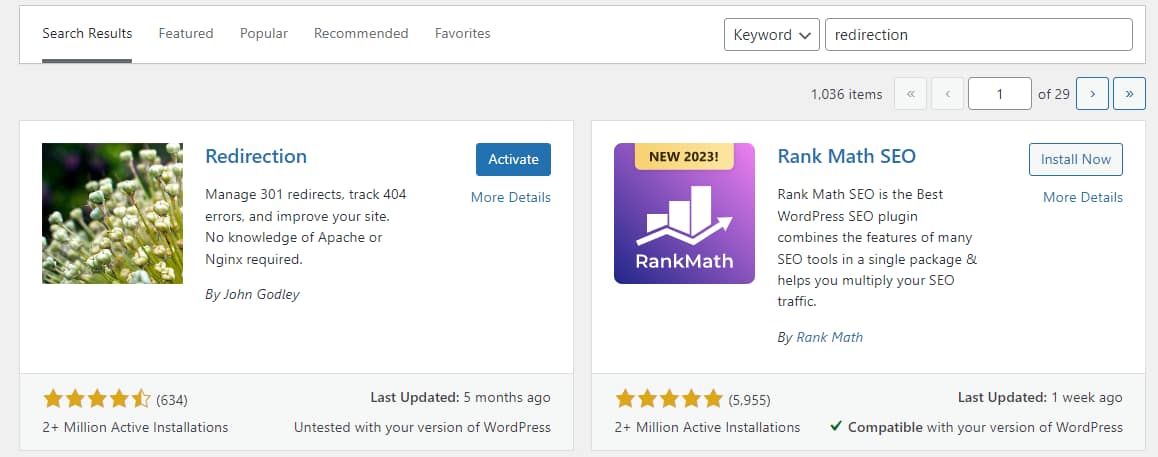Open the Favorites tab

pyautogui.click(x=462, y=33)
